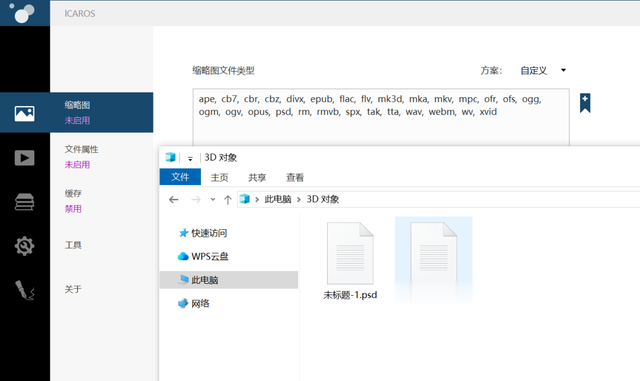Select the highlighted unnamed file icon
640x381 pixels.
[x=433, y=253]
